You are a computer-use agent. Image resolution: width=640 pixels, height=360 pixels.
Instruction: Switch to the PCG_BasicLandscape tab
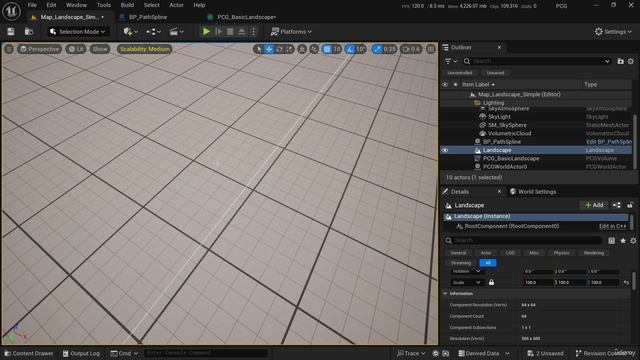247,17
